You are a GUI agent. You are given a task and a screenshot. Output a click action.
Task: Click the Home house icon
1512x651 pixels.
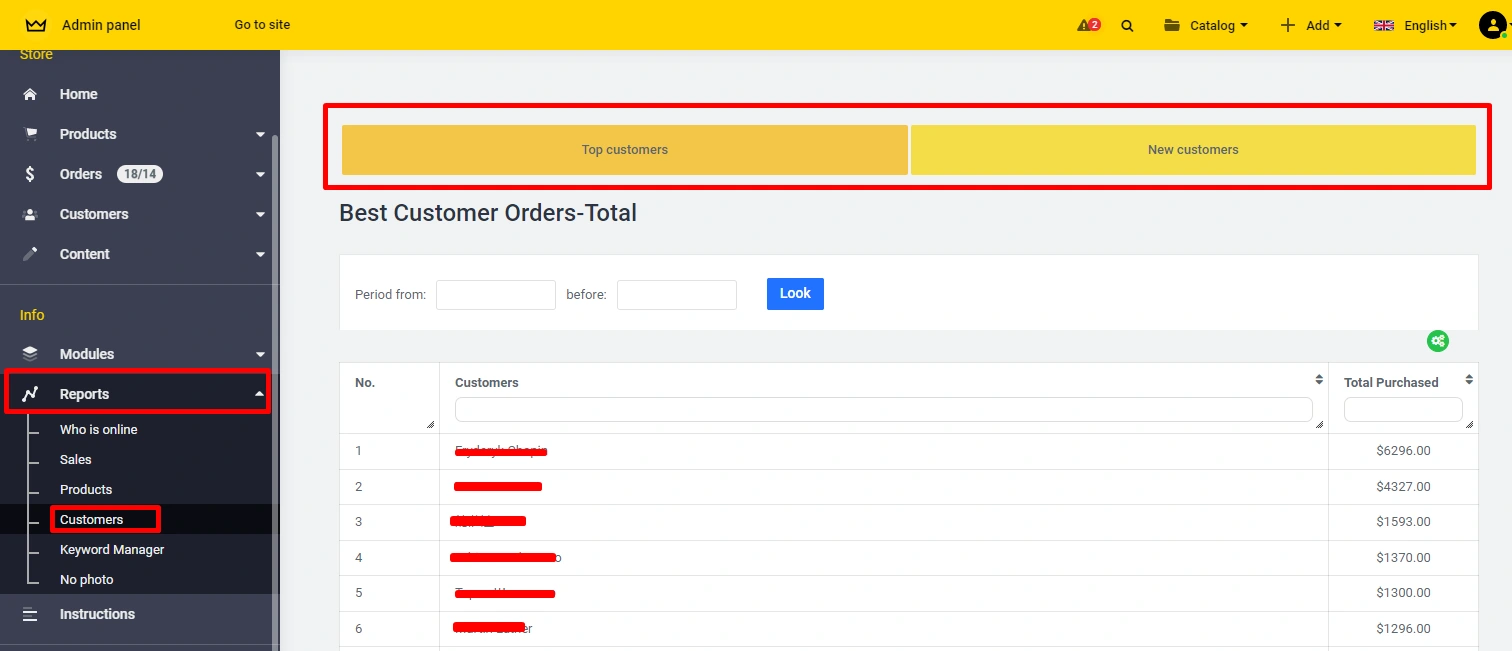(x=30, y=94)
